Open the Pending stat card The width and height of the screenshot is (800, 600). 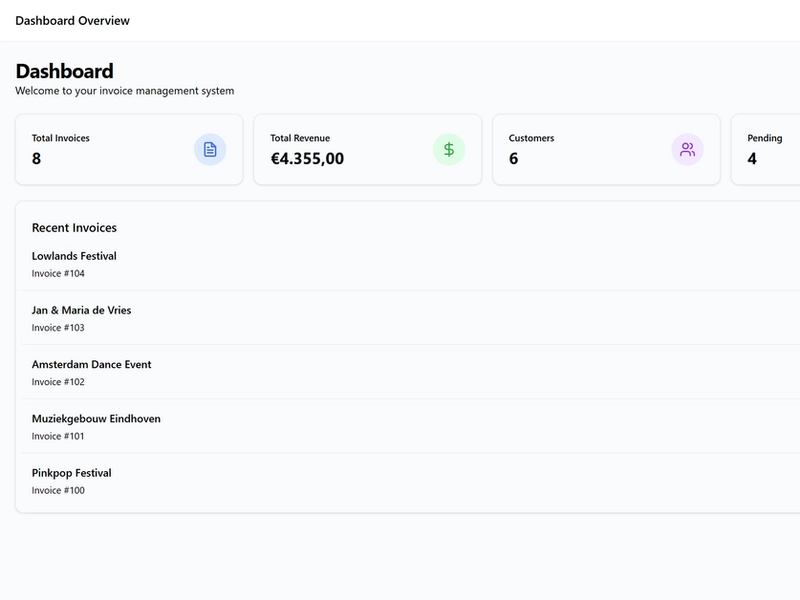(x=770, y=149)
